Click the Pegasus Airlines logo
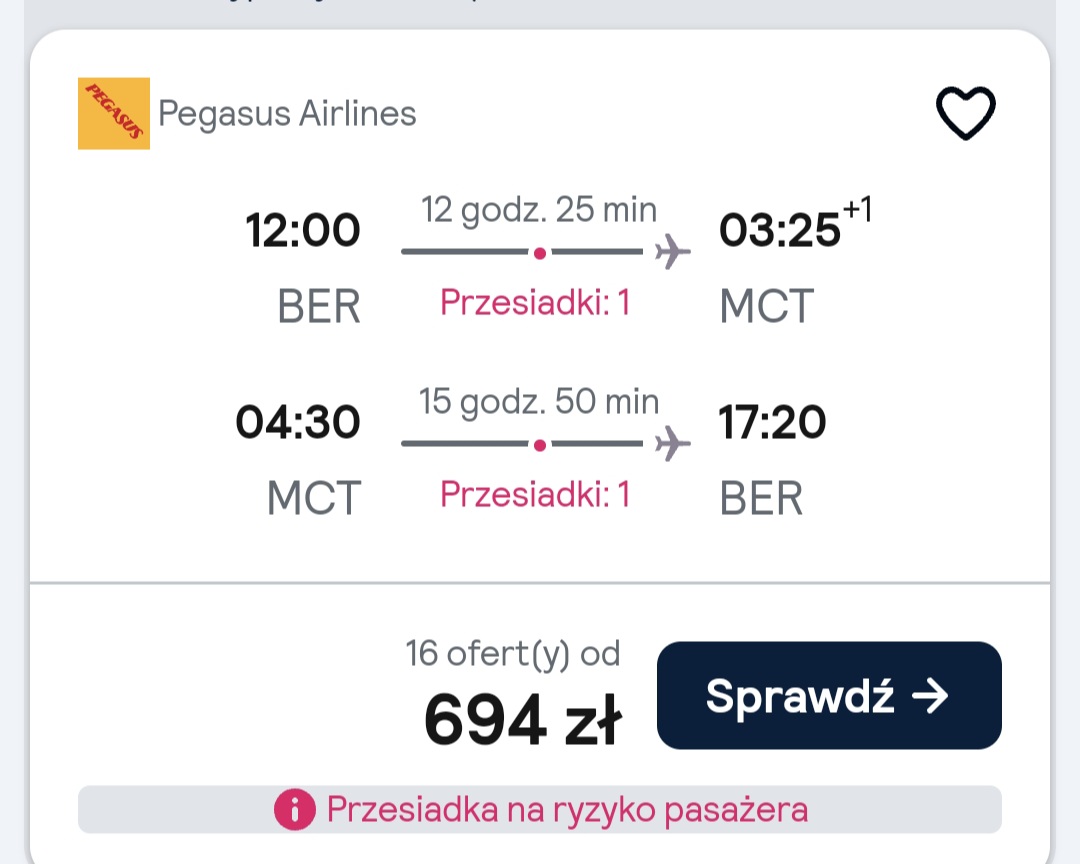This screenshot has width=1080, height=864. (x=114, y=114)
